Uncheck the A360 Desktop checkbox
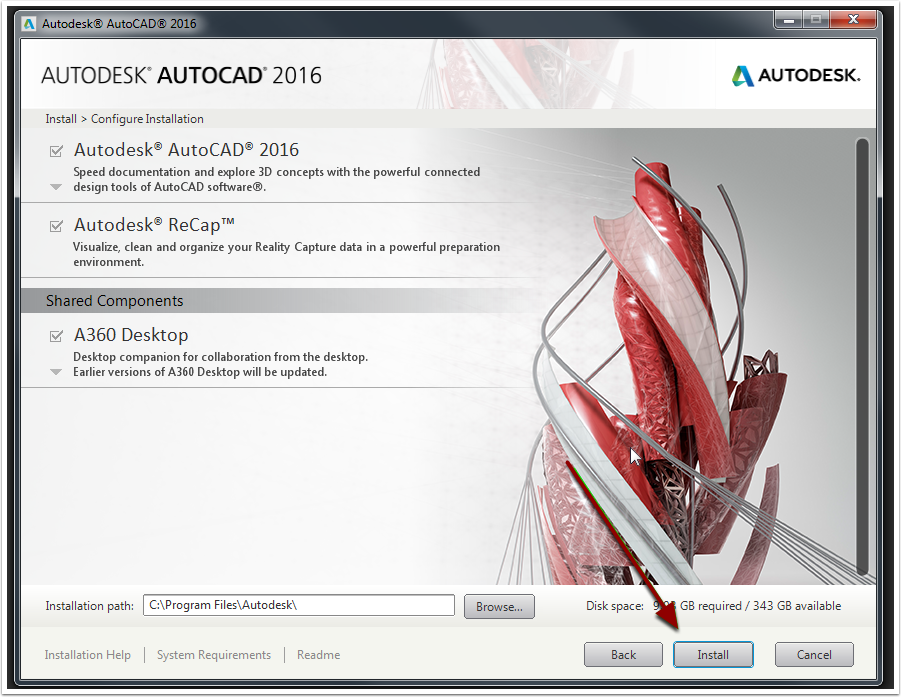 tap(56, 336)
